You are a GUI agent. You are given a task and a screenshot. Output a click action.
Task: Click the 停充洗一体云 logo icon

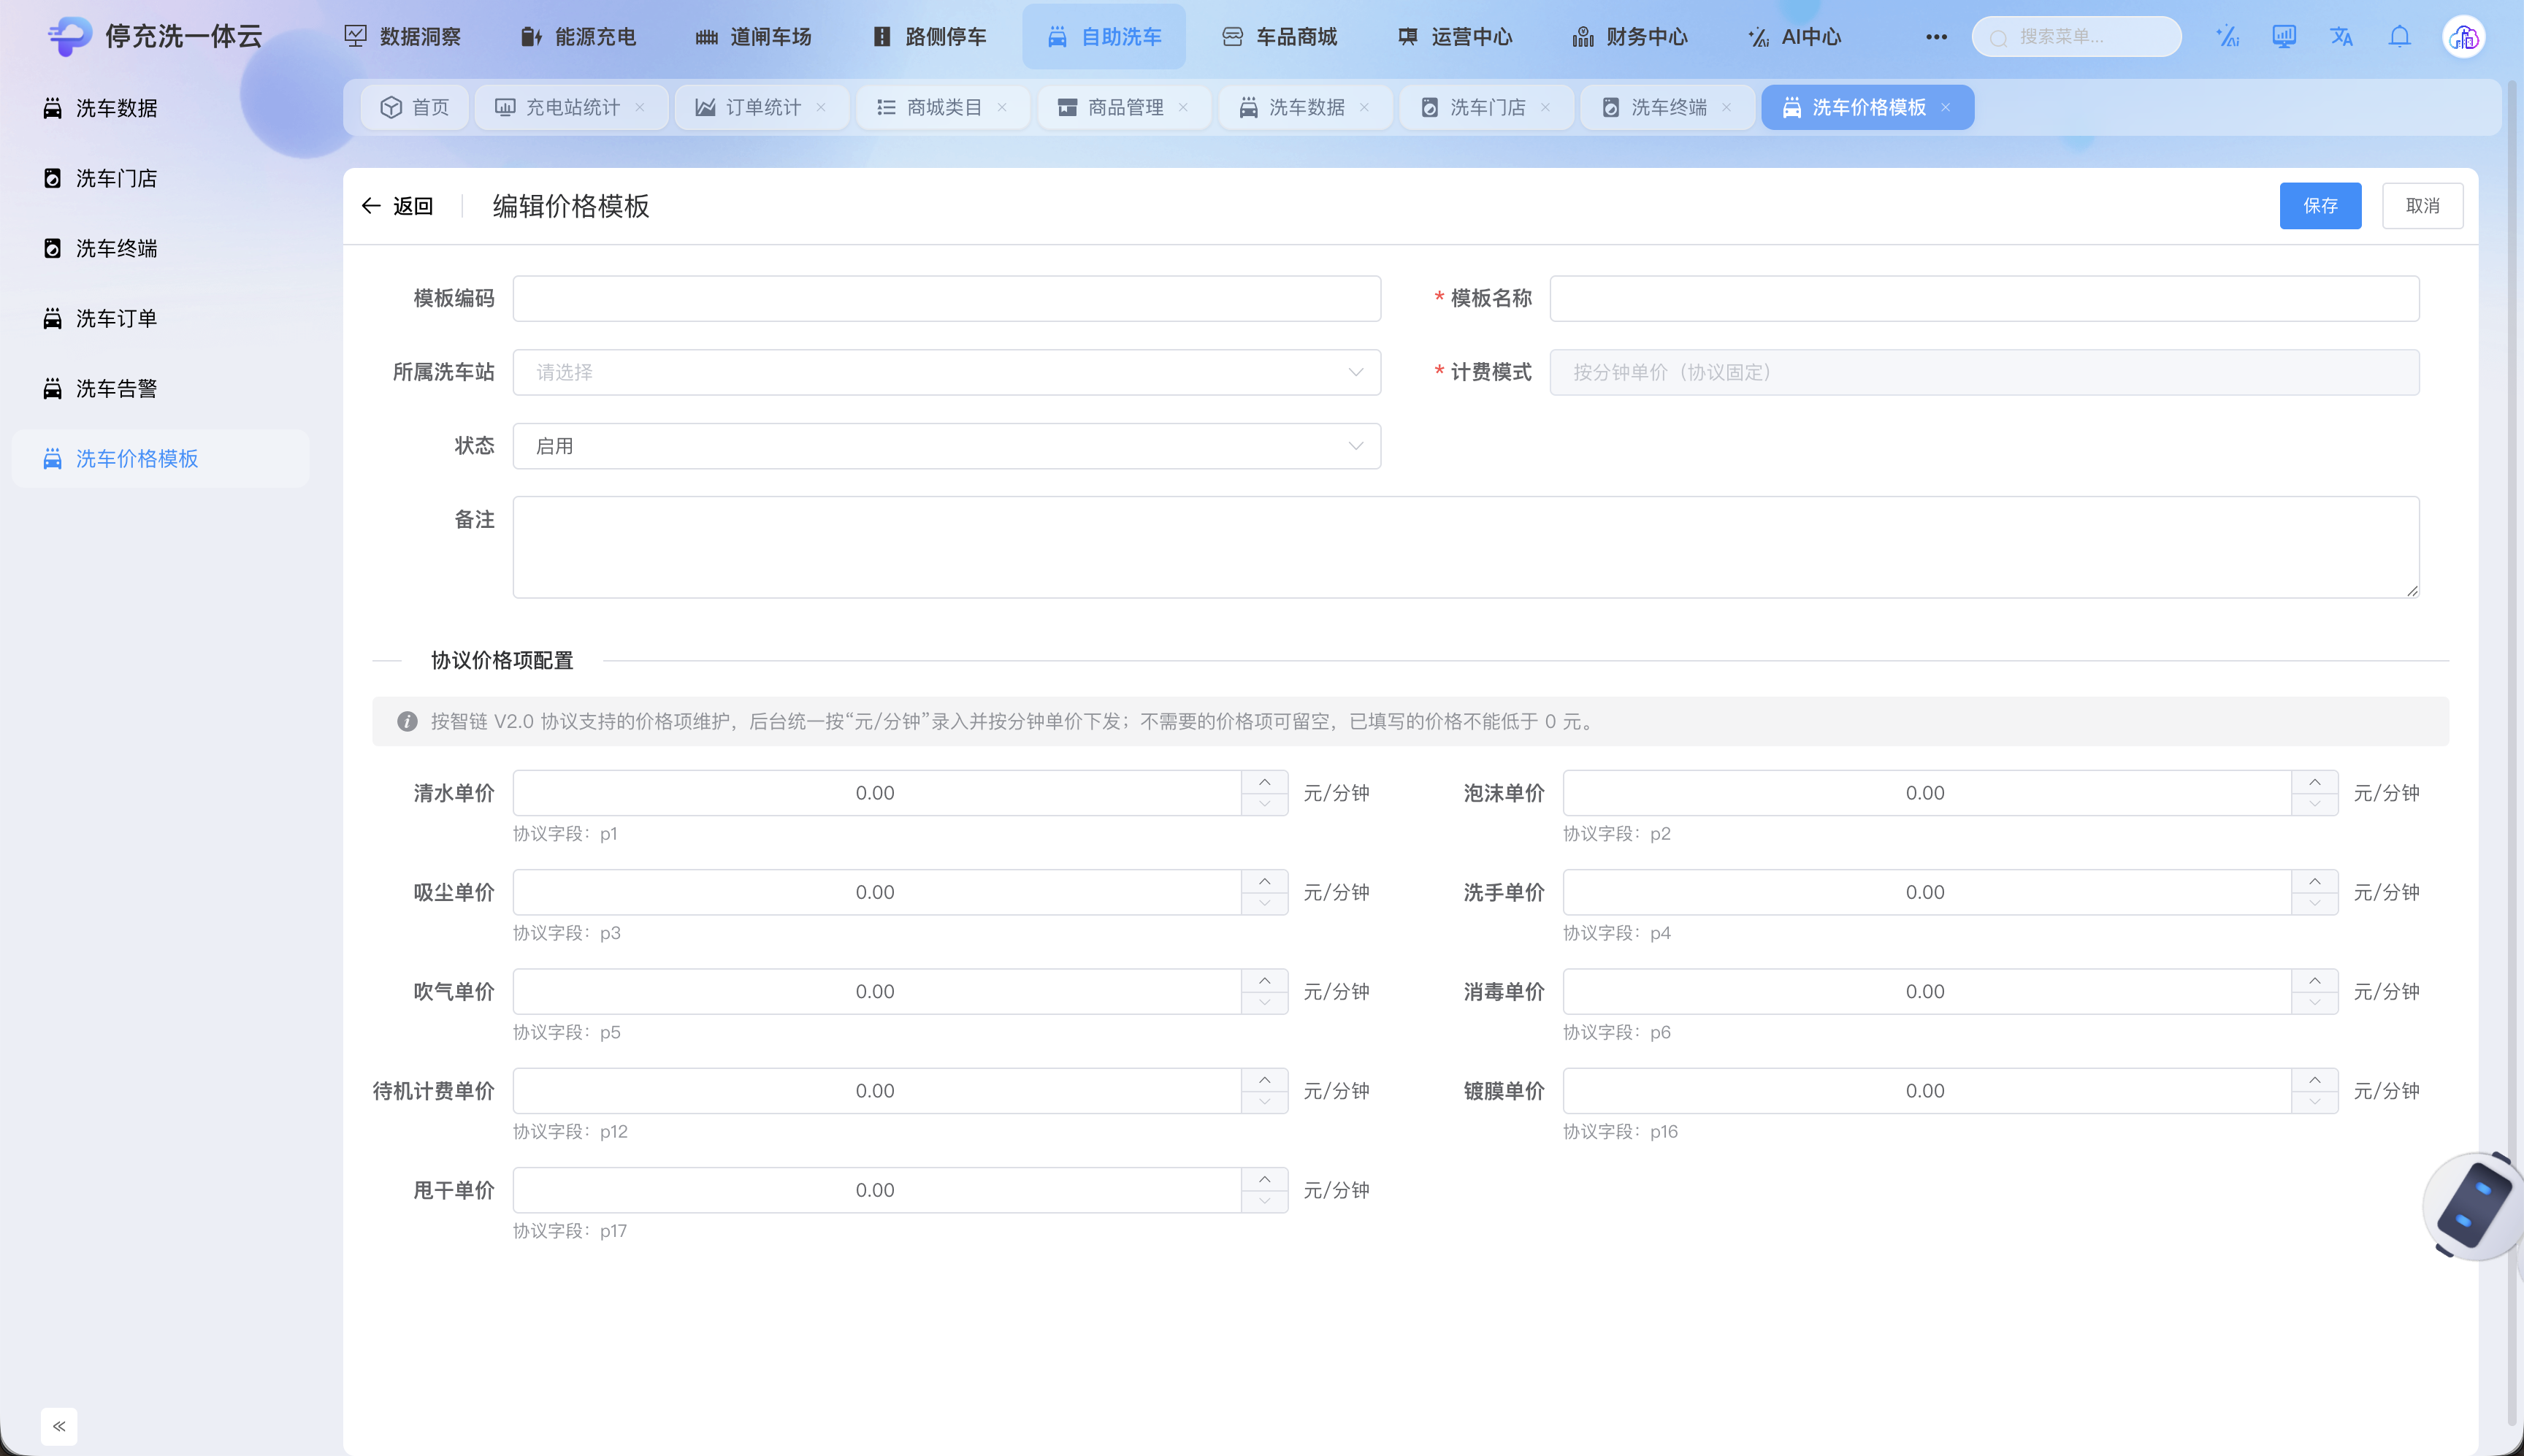tap(70, 37)
